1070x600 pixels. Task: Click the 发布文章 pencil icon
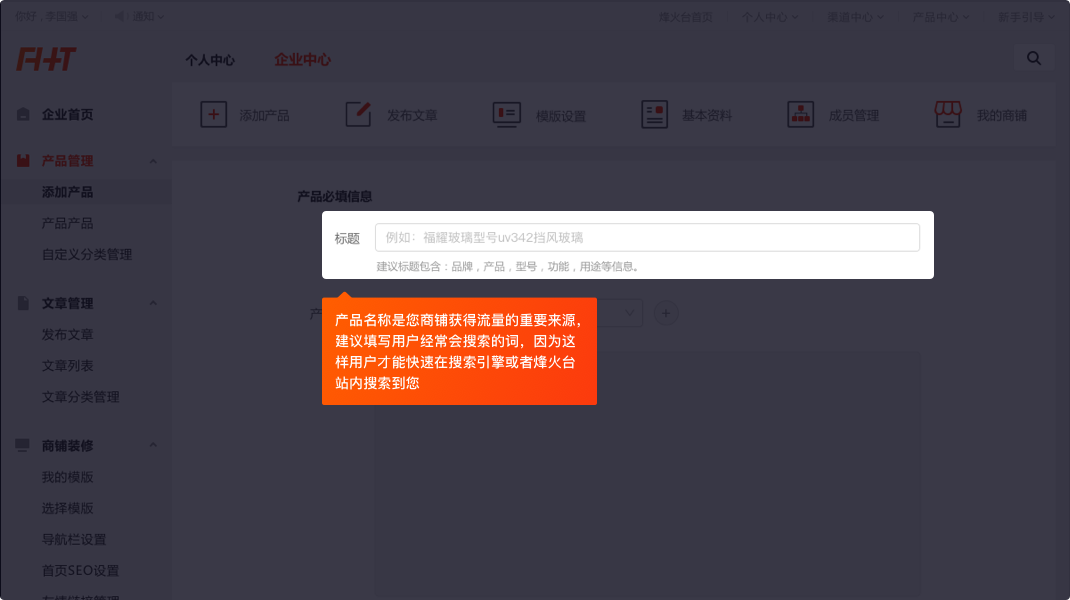tap(358, 115)
